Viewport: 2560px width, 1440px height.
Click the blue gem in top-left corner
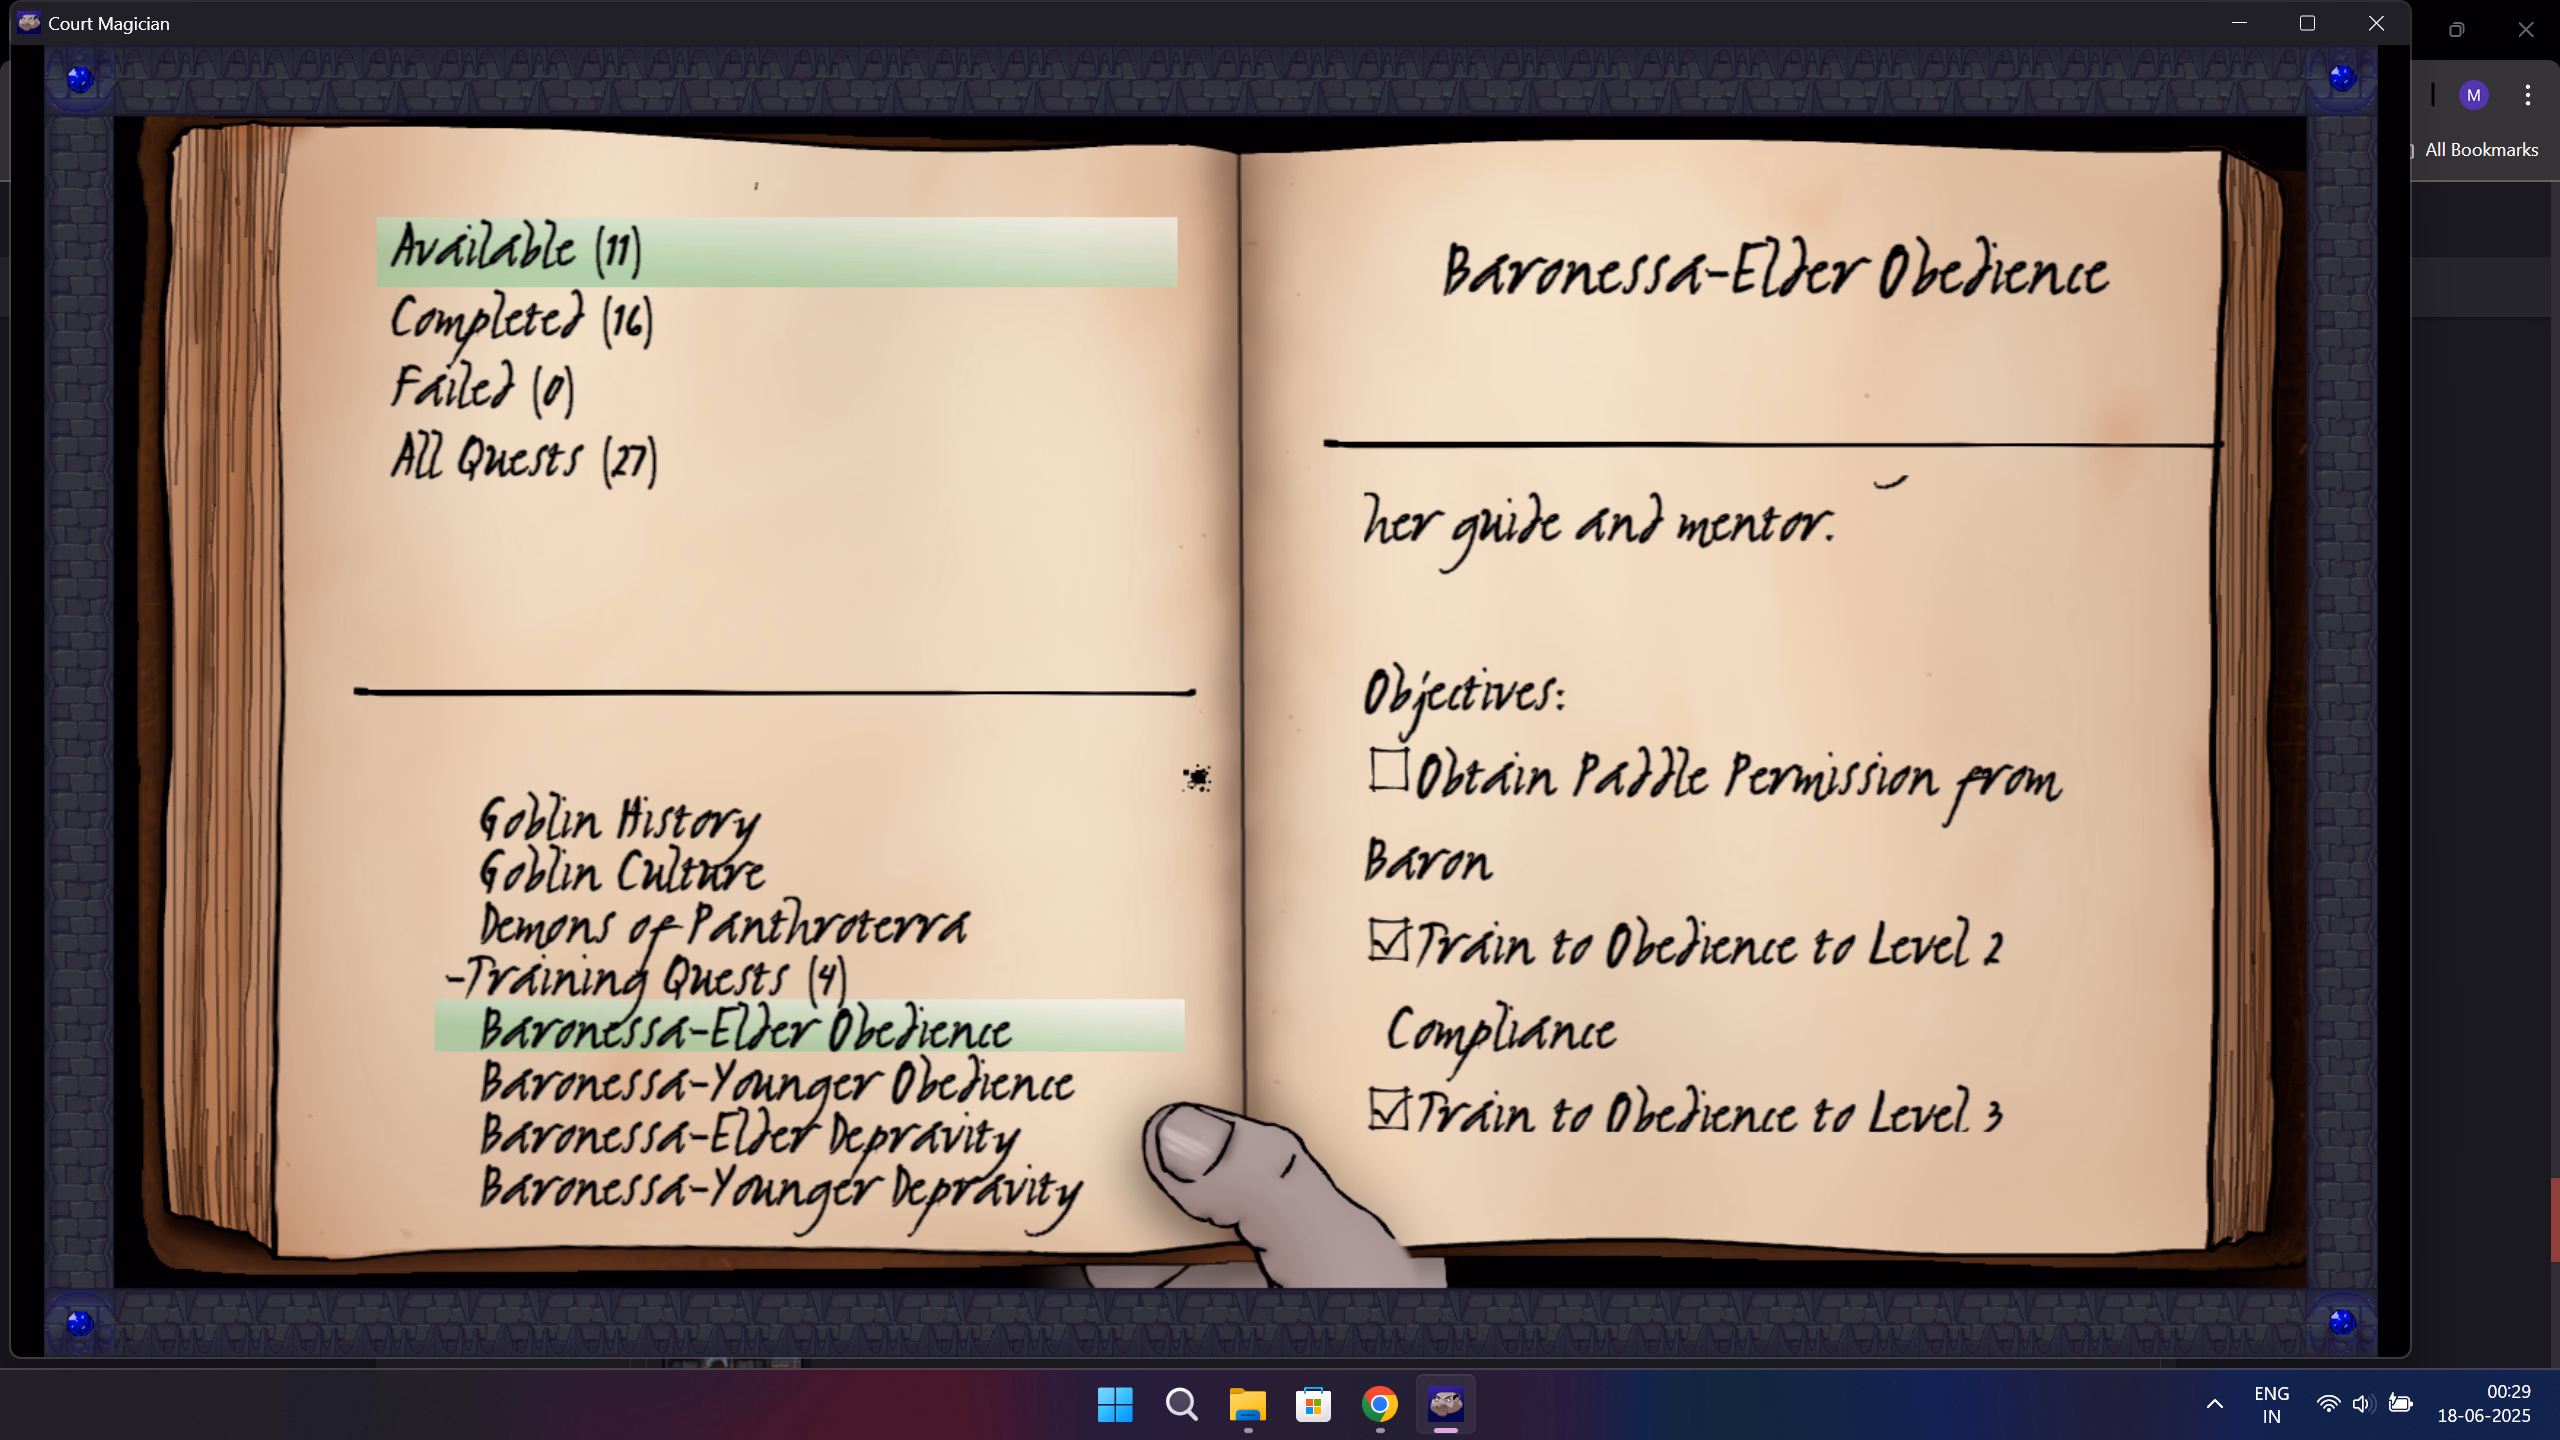click(79, 78)
